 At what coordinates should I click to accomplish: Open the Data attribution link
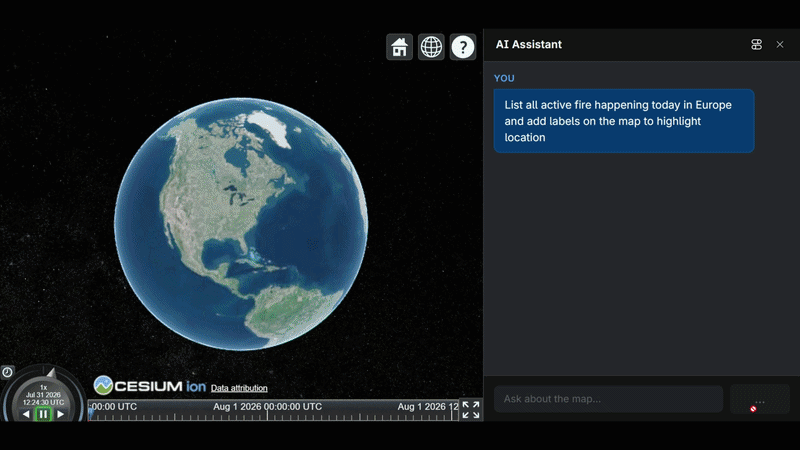[x=239, y=388]
